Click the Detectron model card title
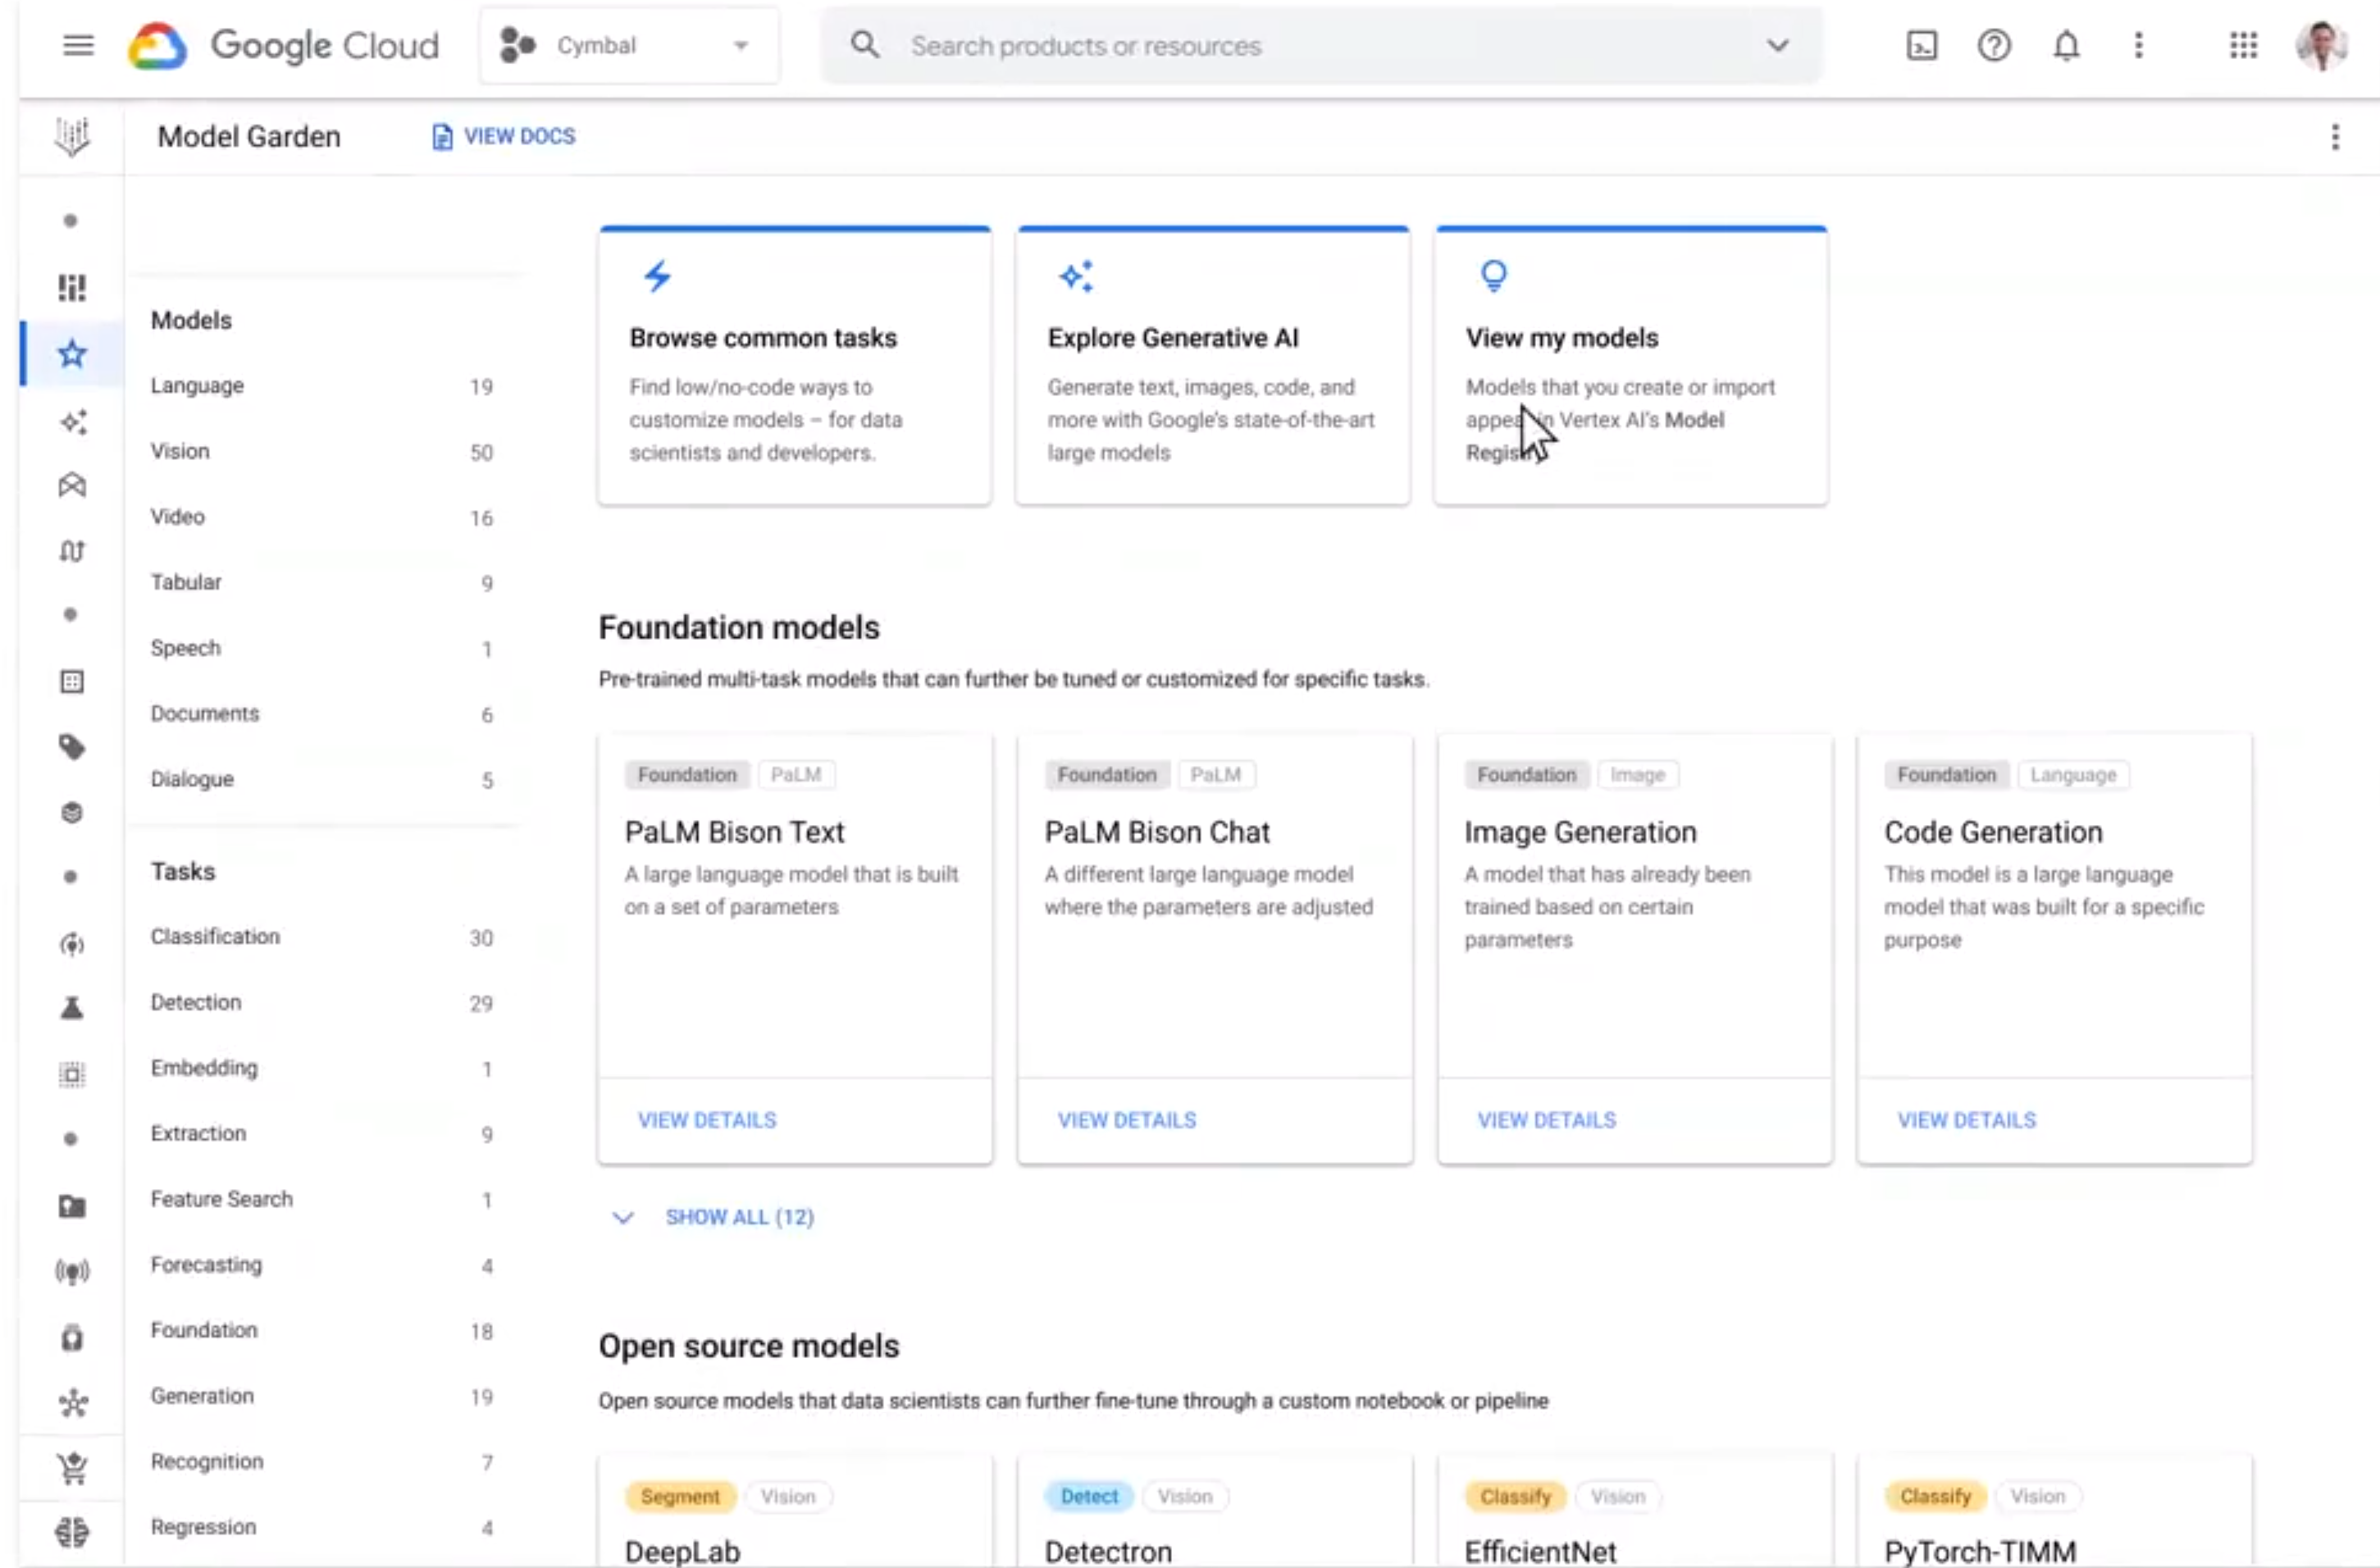Viewport: 2380px width, 1568px height. click(1108, 1551)
